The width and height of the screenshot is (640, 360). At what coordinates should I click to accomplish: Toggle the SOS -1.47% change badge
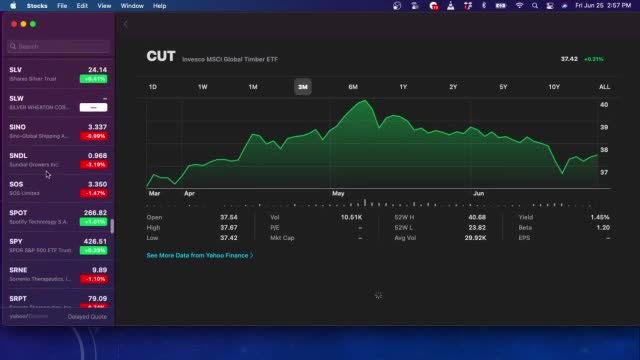pyautogui.click(x=93, y=193)
